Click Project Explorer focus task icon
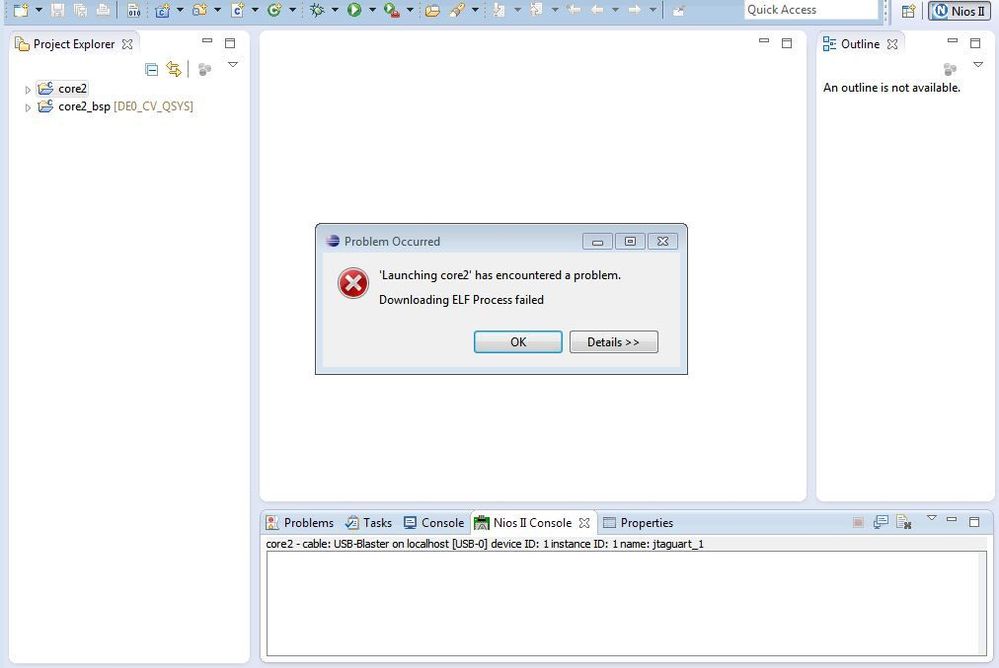The height and width of the screenshot is (668, 999). 205,69
